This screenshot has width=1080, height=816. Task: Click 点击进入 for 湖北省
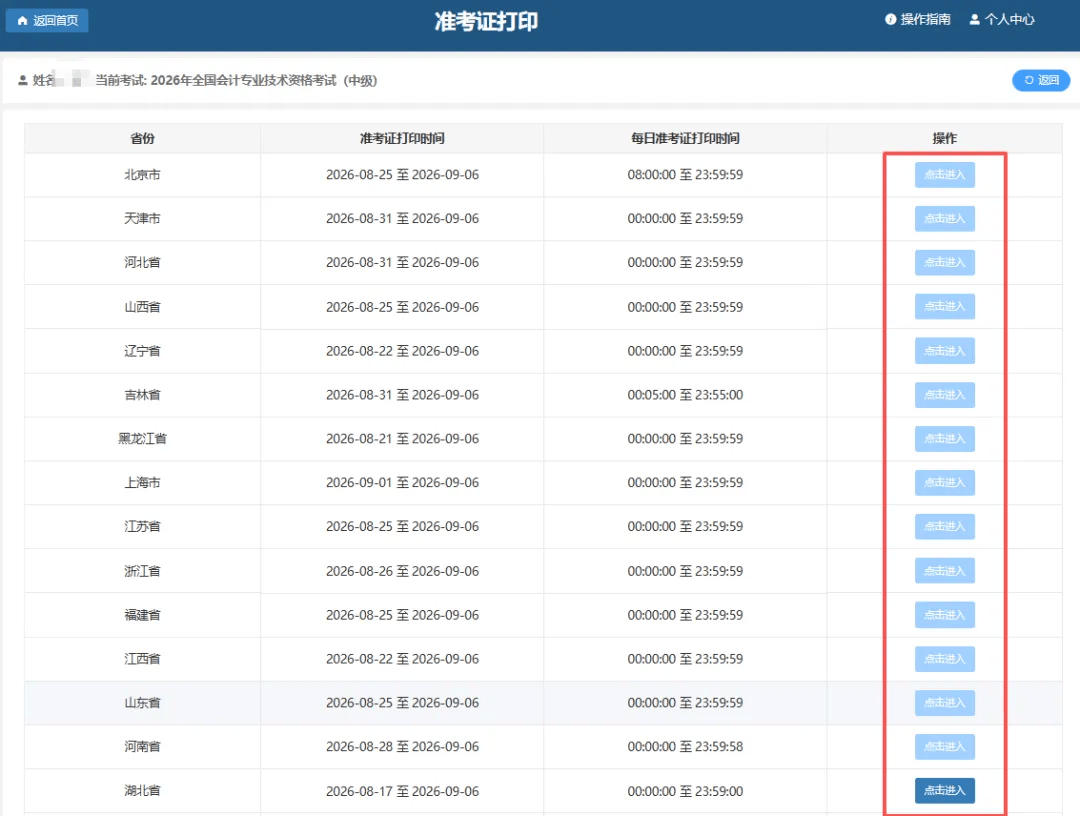point(944,791)
